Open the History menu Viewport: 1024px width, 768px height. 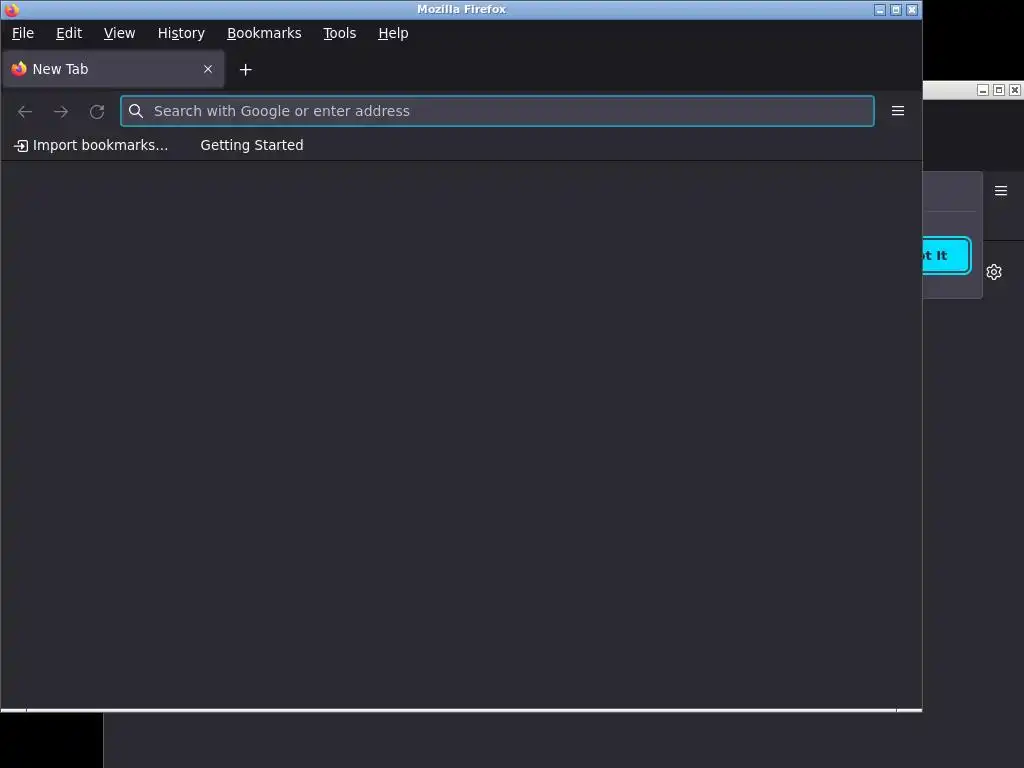pyautogui.click(x=181, y=33)
